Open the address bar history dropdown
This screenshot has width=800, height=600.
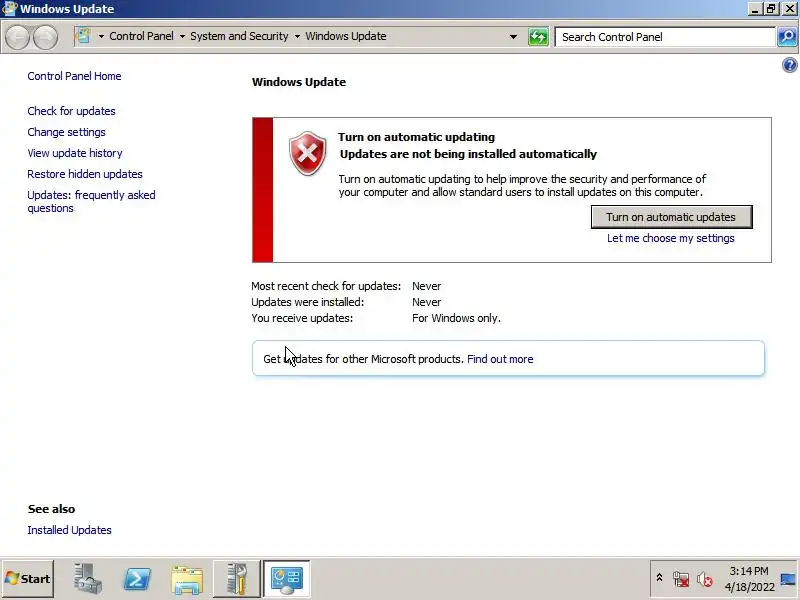click(x=513, y=37)
